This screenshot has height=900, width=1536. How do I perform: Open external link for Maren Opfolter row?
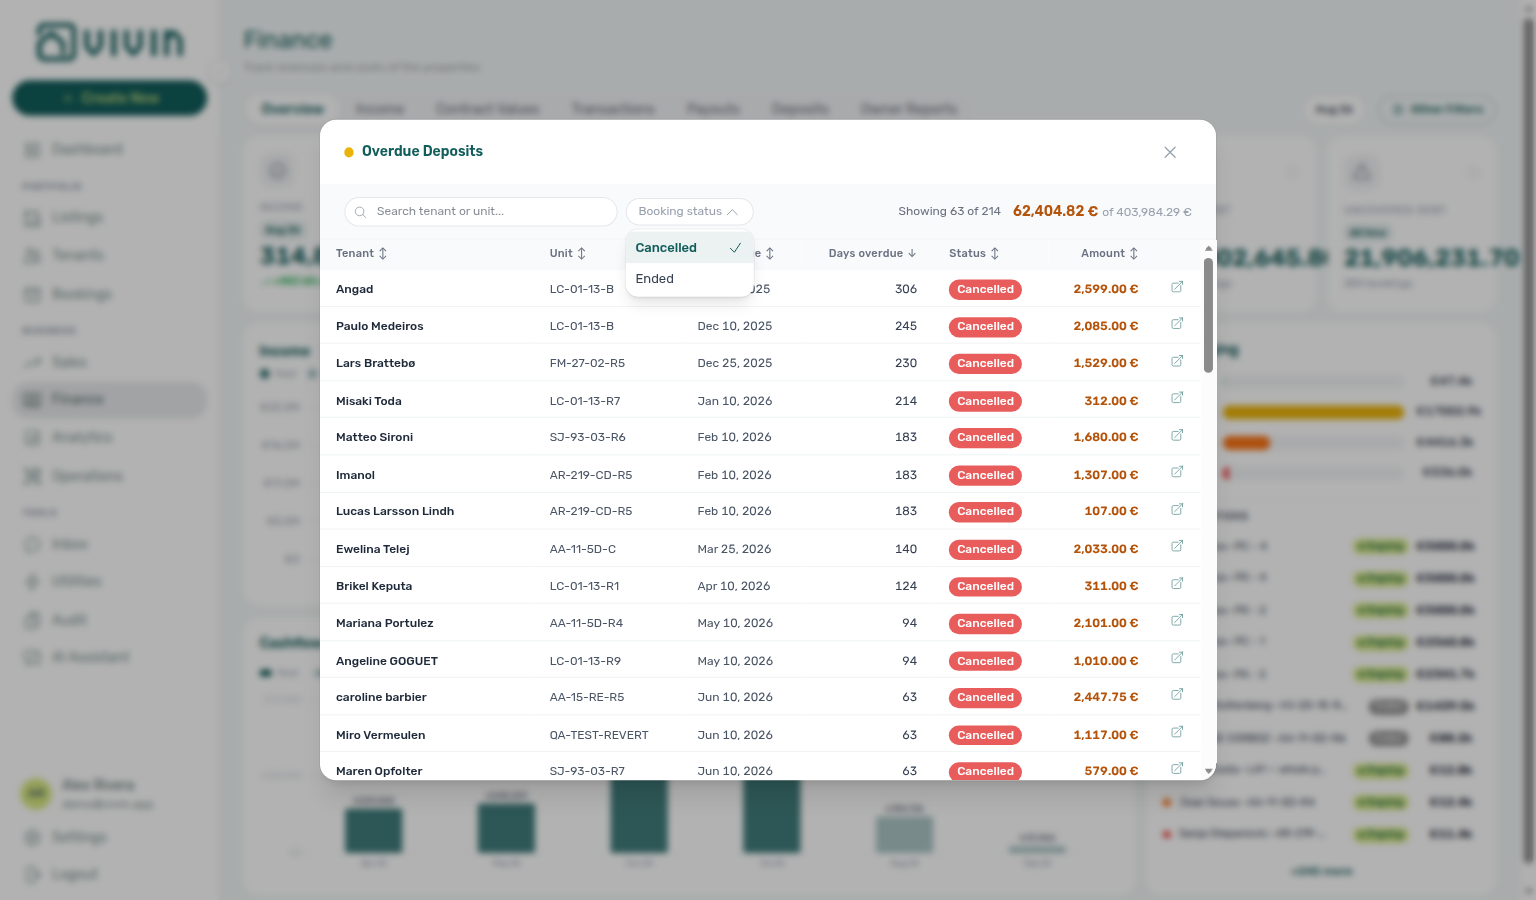tap(1177, 768)
